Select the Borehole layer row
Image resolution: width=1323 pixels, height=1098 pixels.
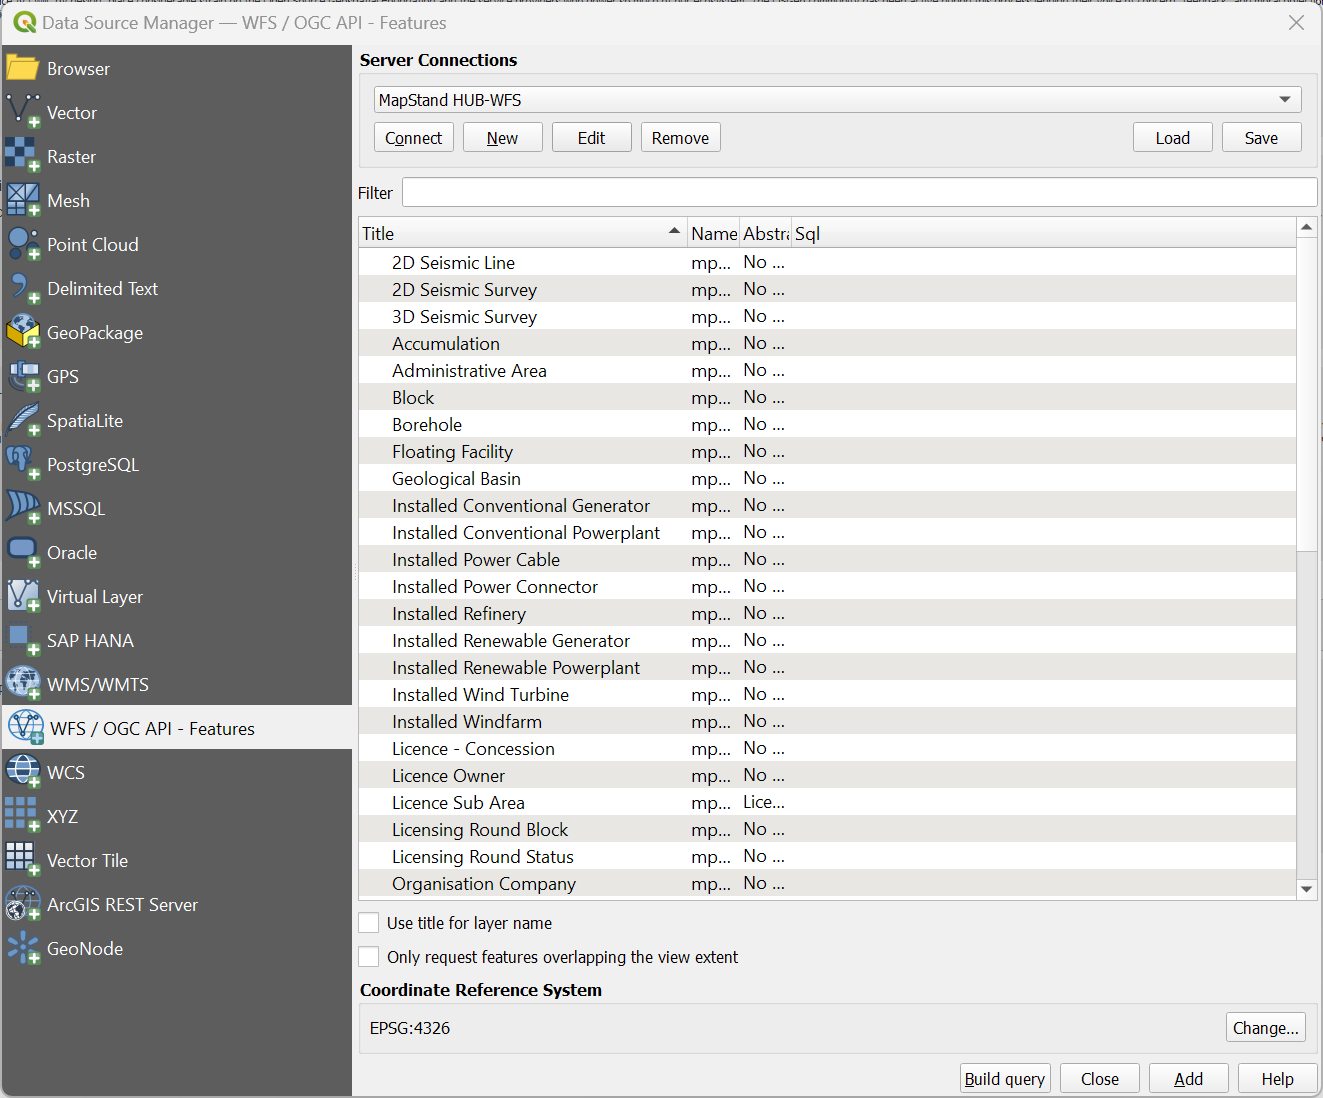coord(827,424)
